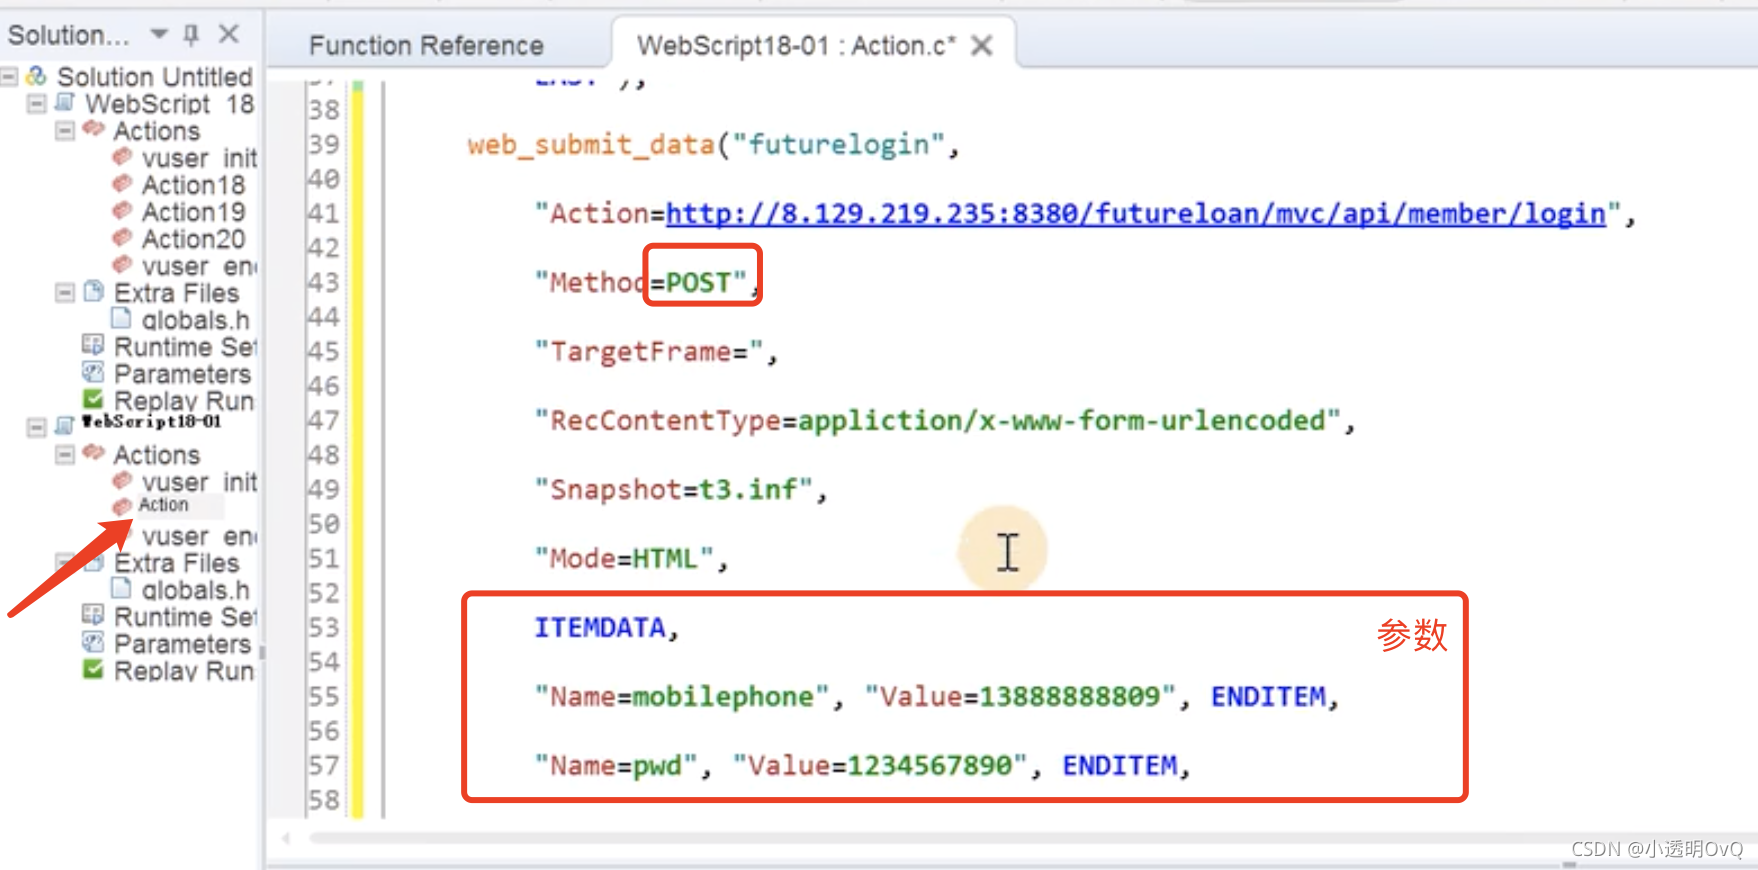Open Parameters icon under WebScript18-01
The height and width of the screenshot is (870, 1758).
click(x=92, y=641)
